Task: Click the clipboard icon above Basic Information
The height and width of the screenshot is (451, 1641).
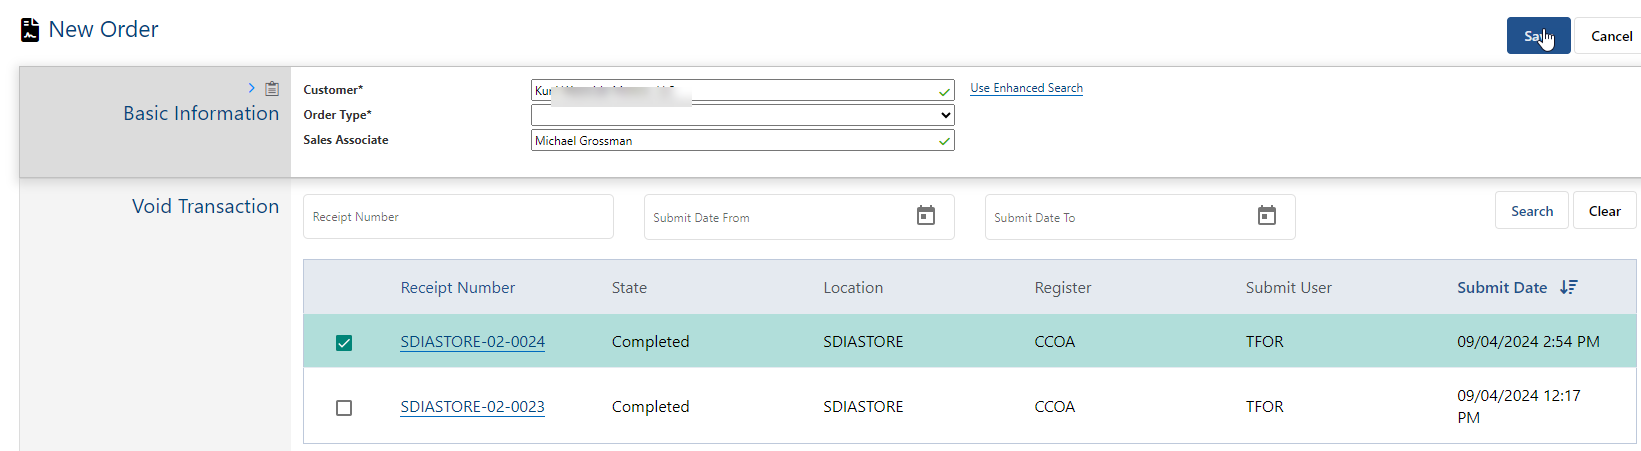Action: tap(272, 89)
